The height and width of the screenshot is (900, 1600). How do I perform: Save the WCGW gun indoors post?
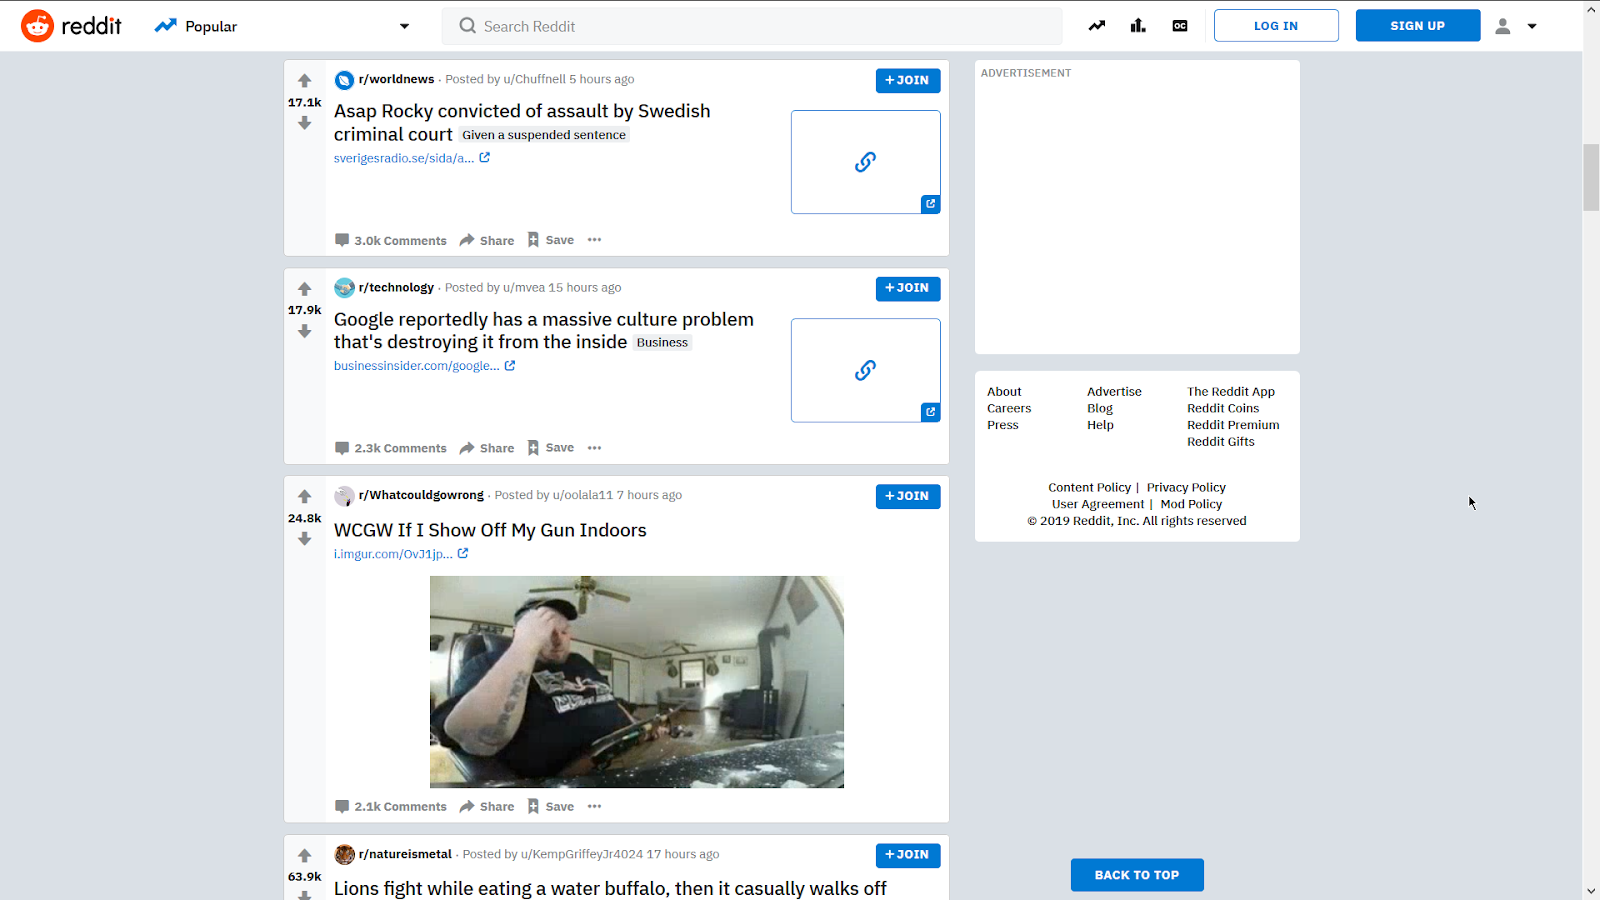[x=551, y=806]
